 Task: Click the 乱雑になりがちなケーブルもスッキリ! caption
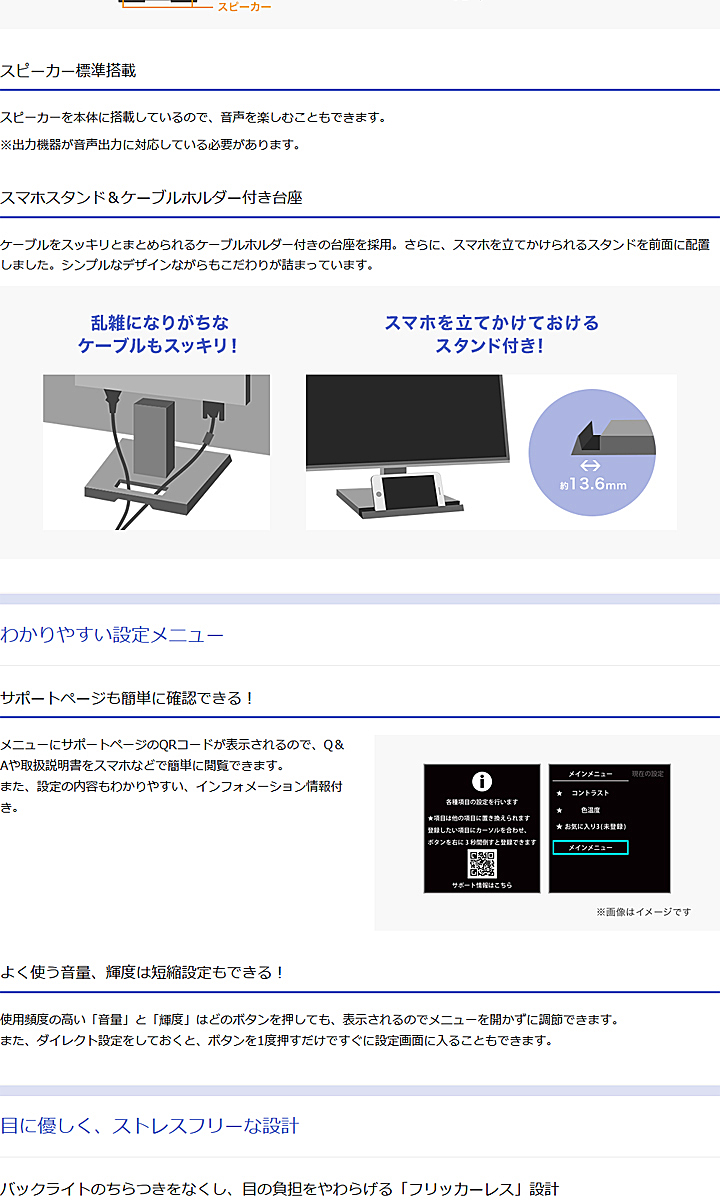158,334
